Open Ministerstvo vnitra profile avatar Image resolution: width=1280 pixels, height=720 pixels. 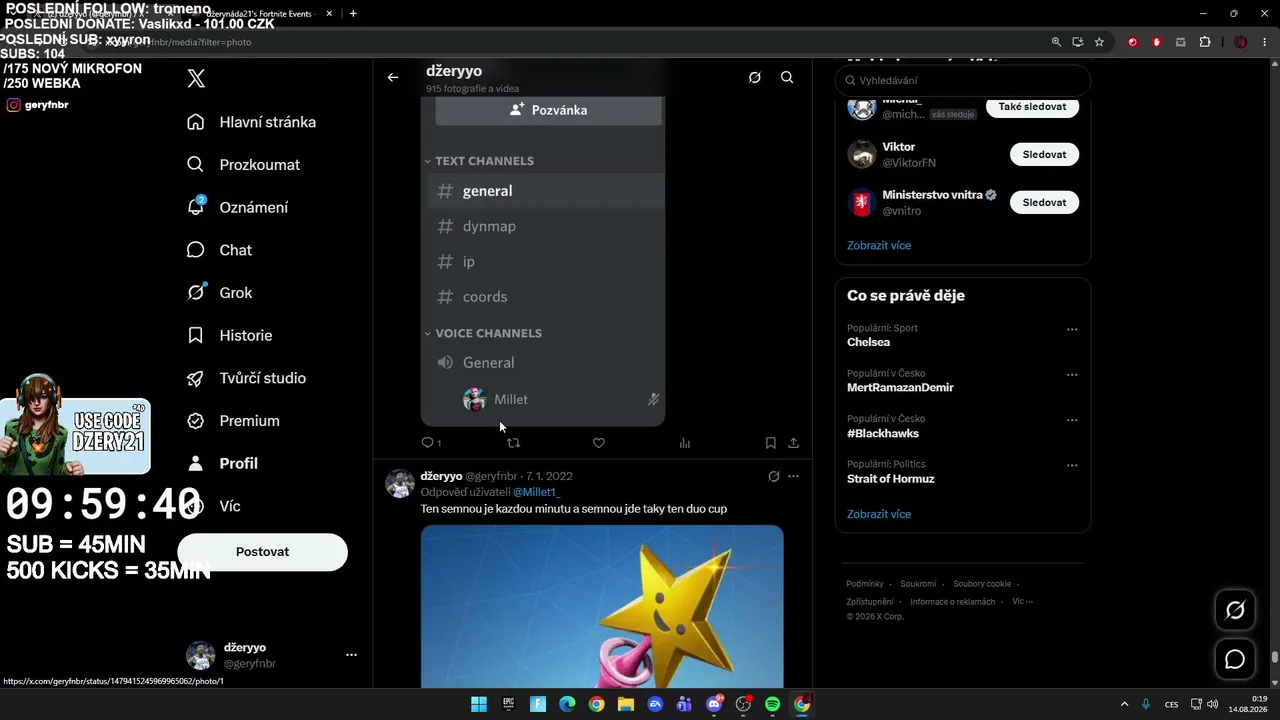point(862,202)
